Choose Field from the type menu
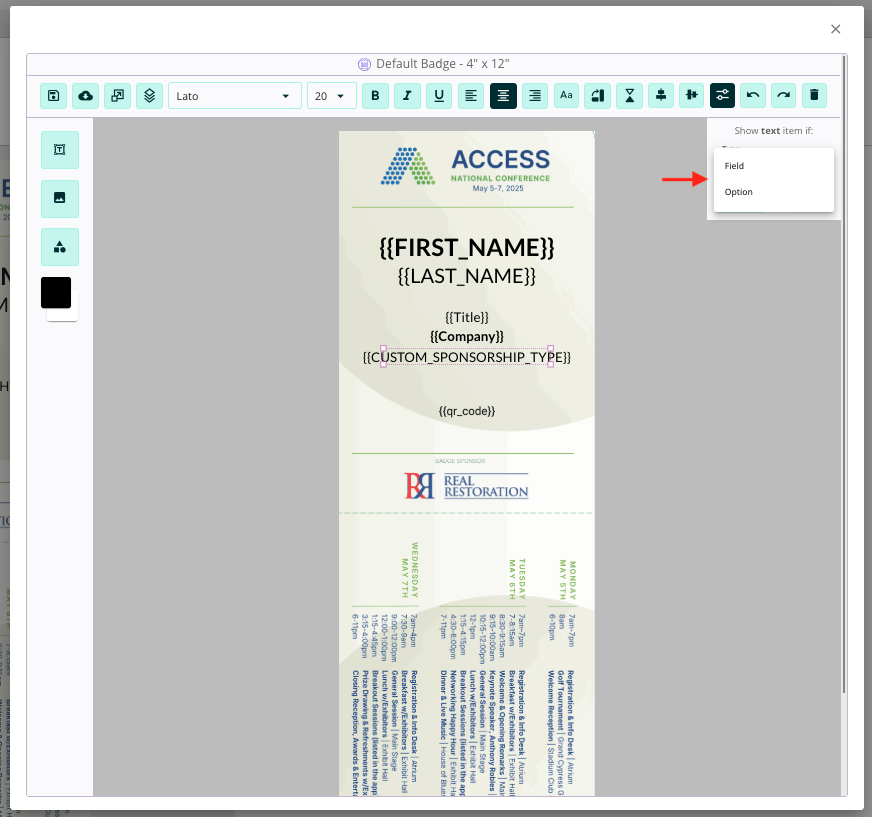The image size is (872, 817). 774,166
